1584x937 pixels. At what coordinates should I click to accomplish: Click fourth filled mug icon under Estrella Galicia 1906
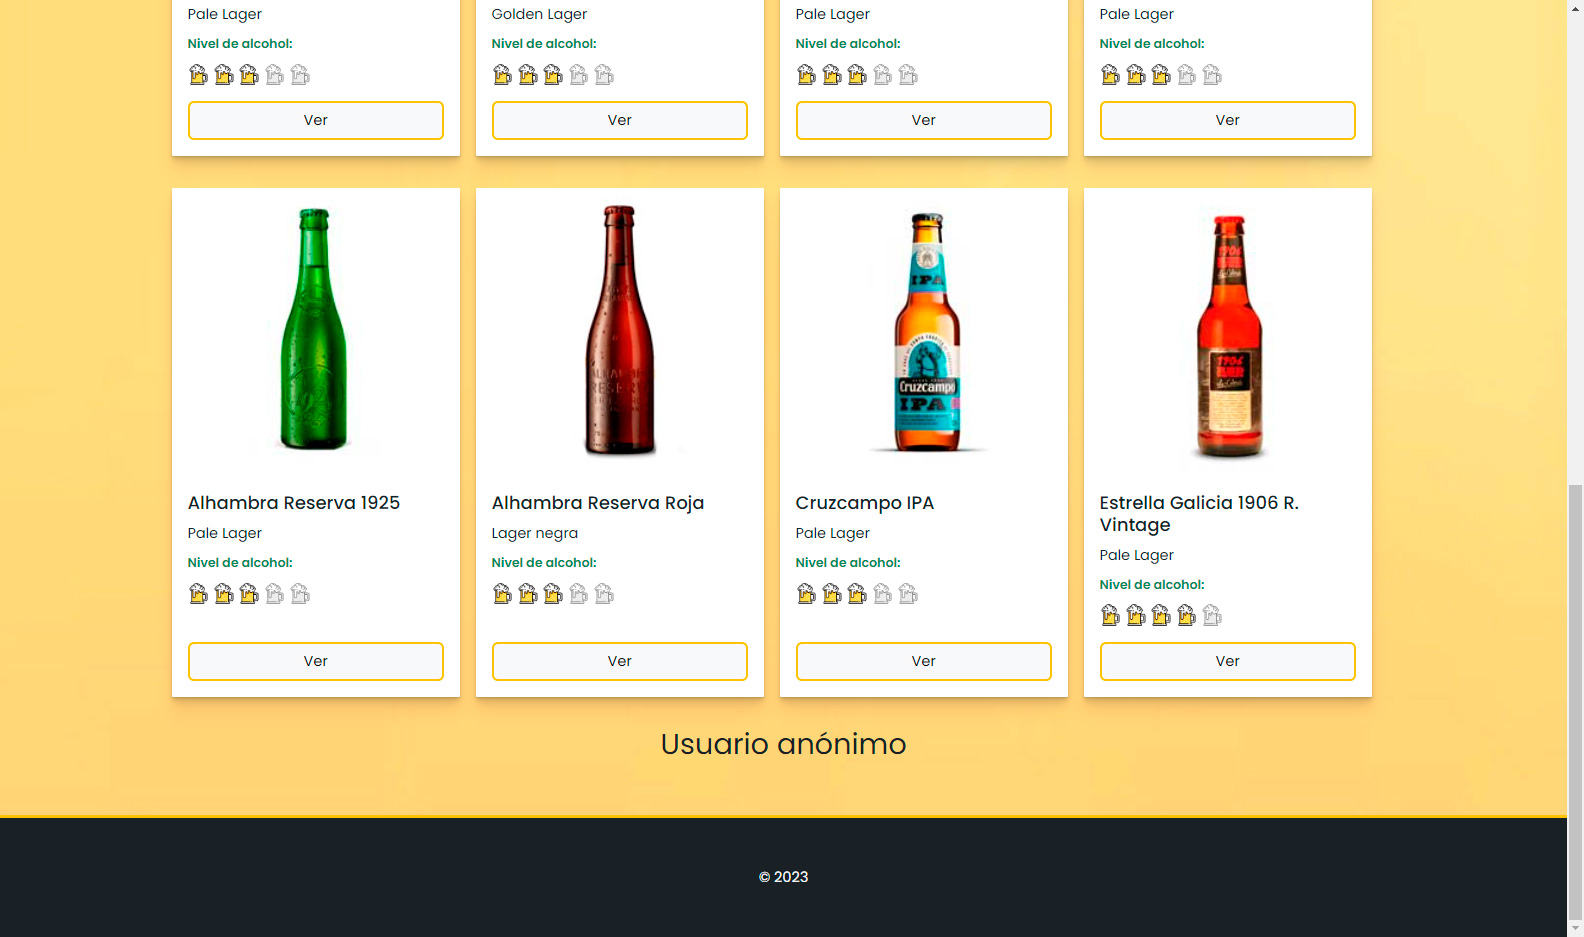[x=1187, y=615]
